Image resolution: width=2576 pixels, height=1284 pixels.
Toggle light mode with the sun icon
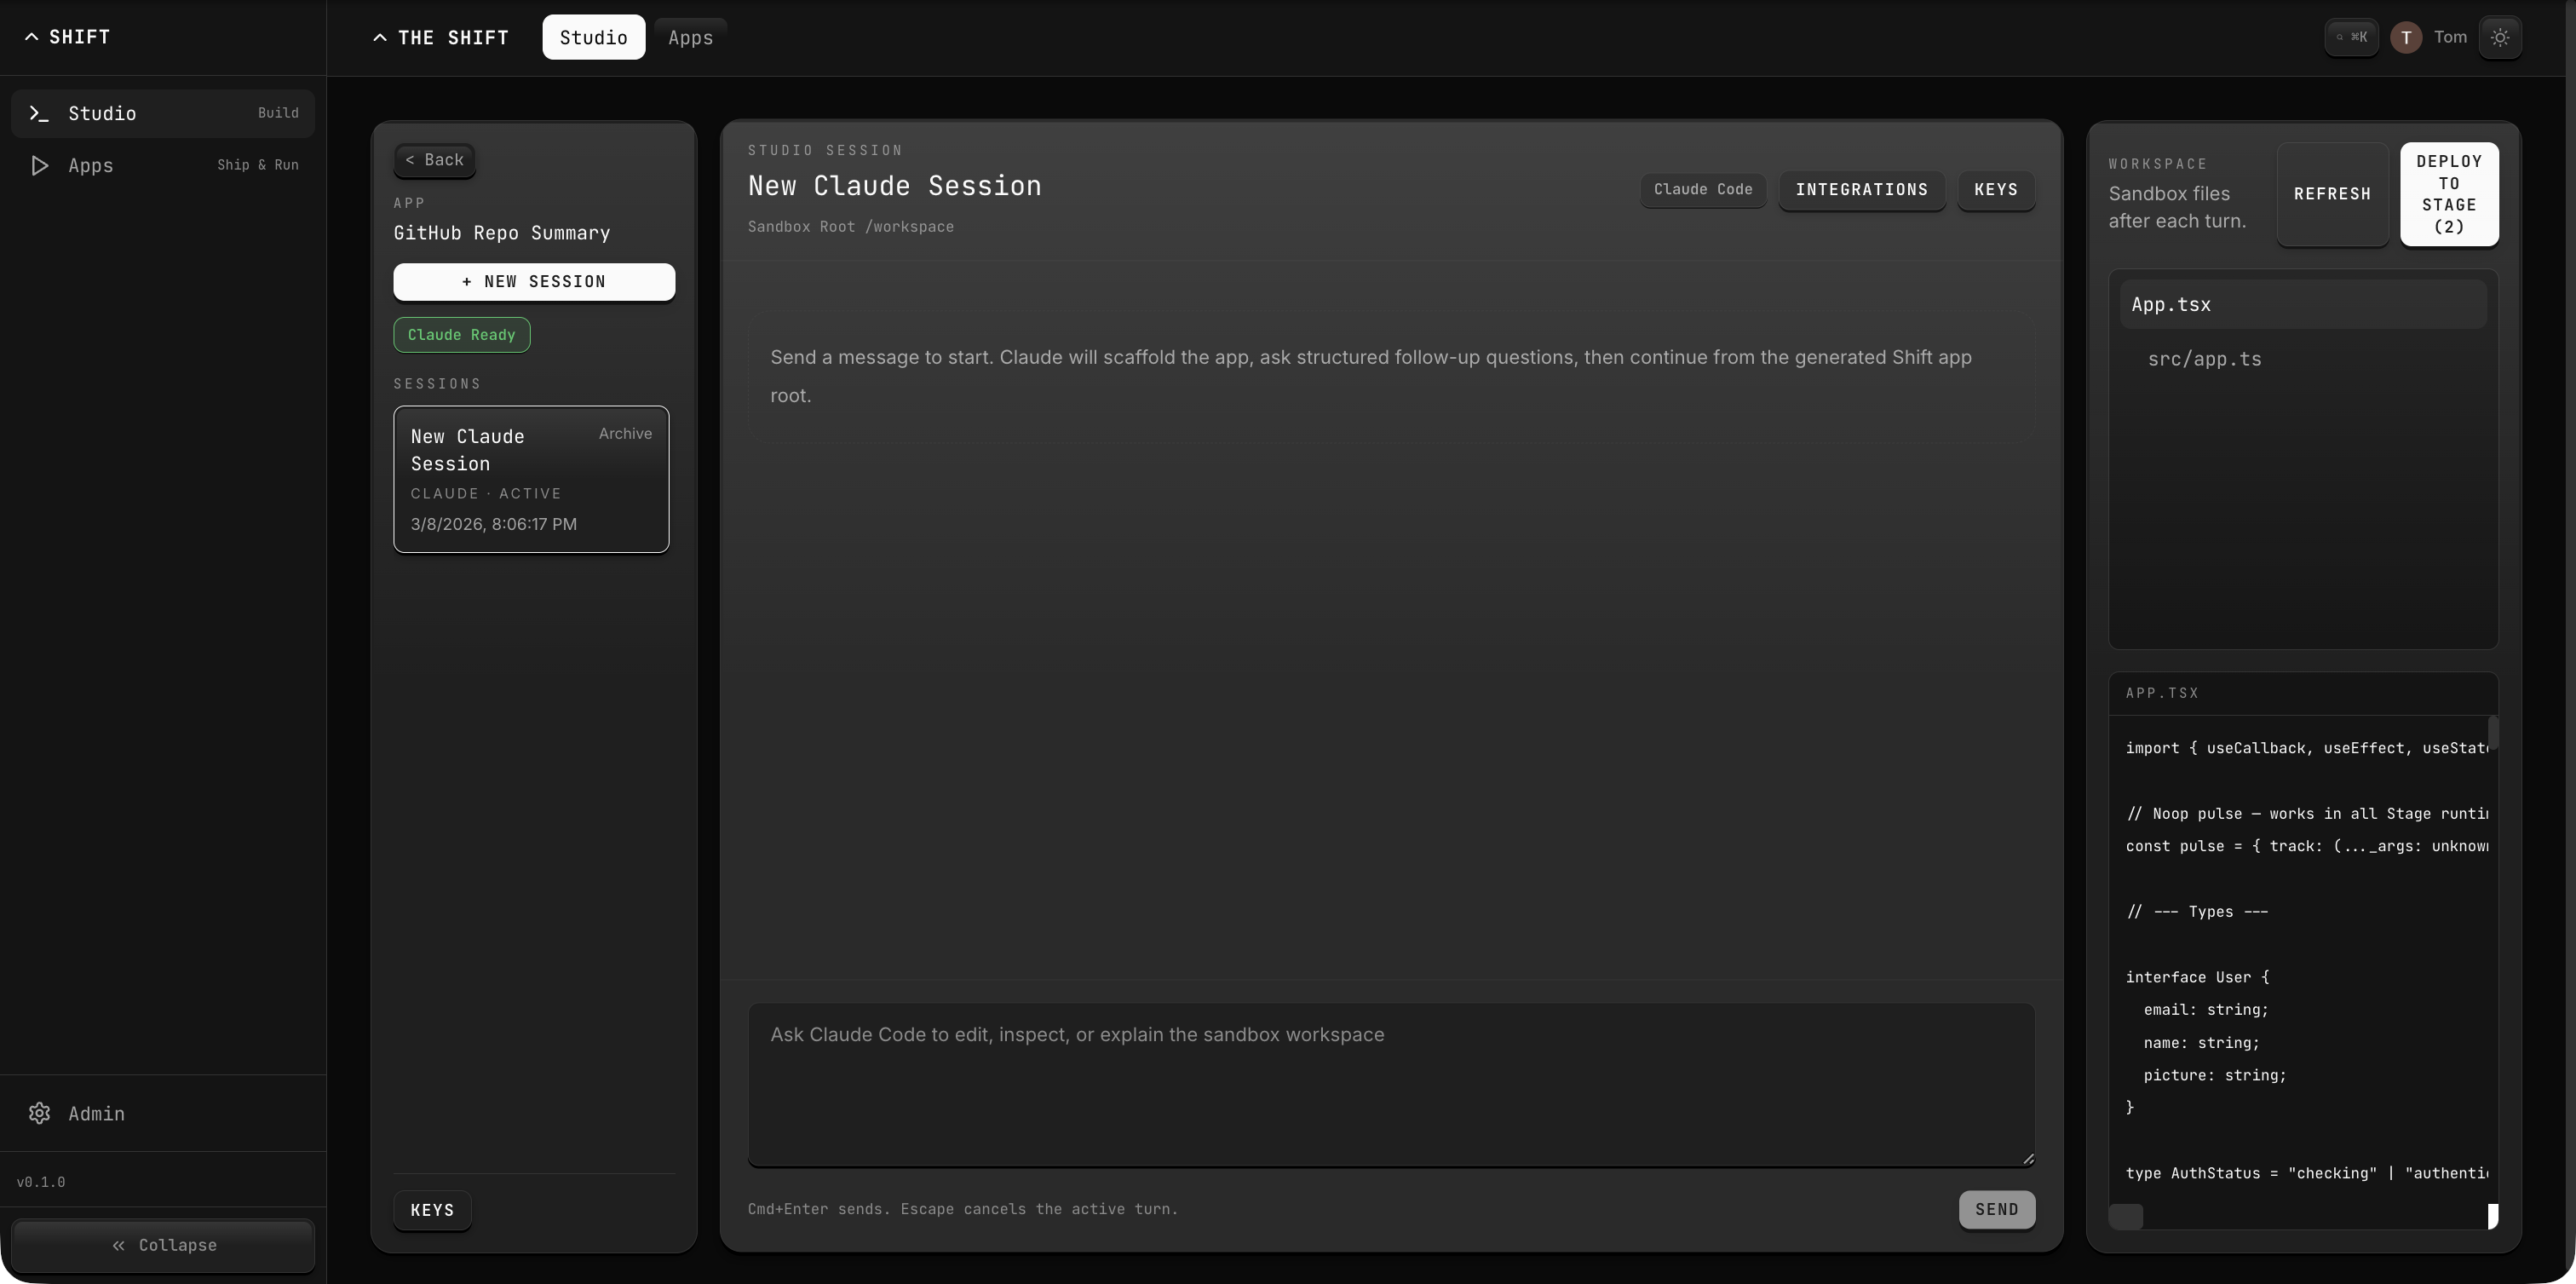2501,37
